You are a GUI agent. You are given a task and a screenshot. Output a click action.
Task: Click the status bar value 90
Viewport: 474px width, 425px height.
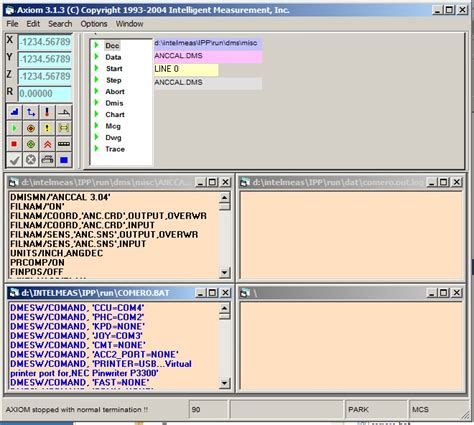208,410
